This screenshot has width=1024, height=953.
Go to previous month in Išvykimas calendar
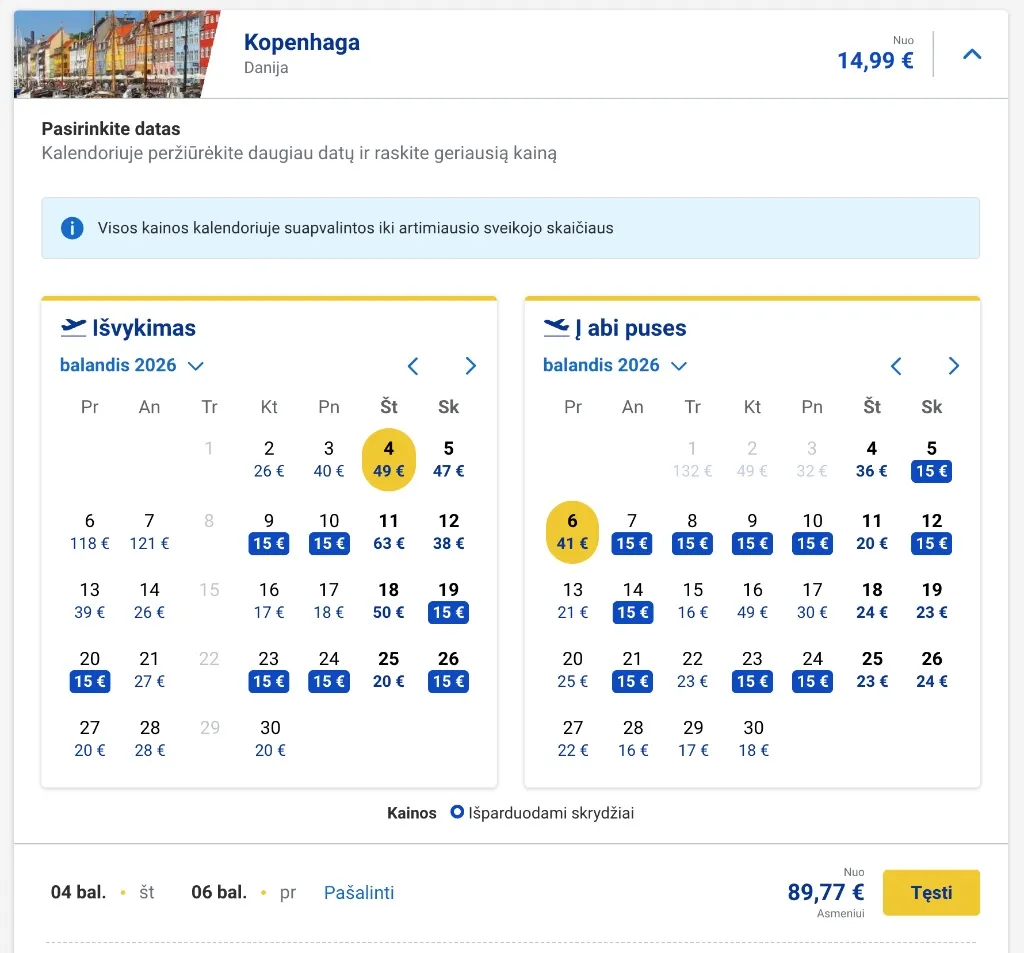click(x=413, y=366)
